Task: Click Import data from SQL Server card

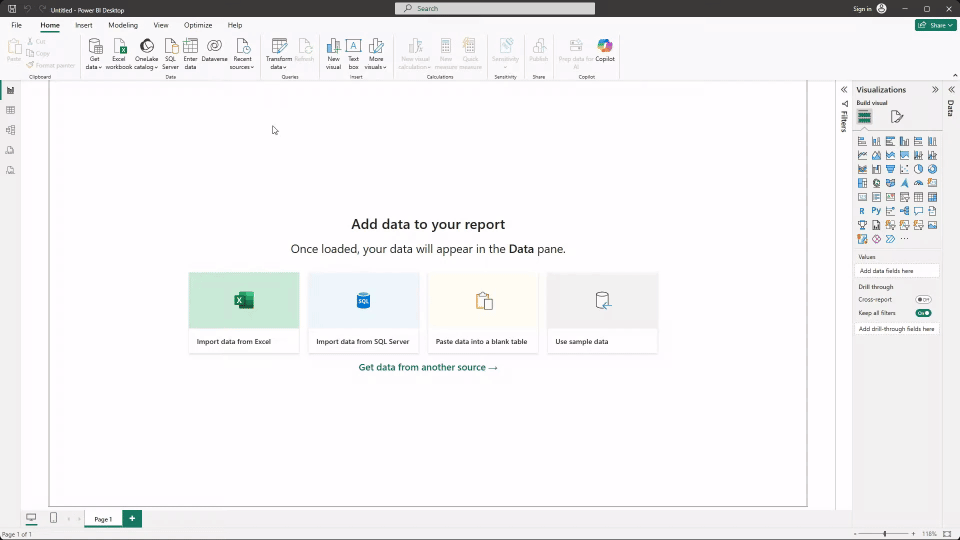Action: pyautogui.click(x=363, y=313)
